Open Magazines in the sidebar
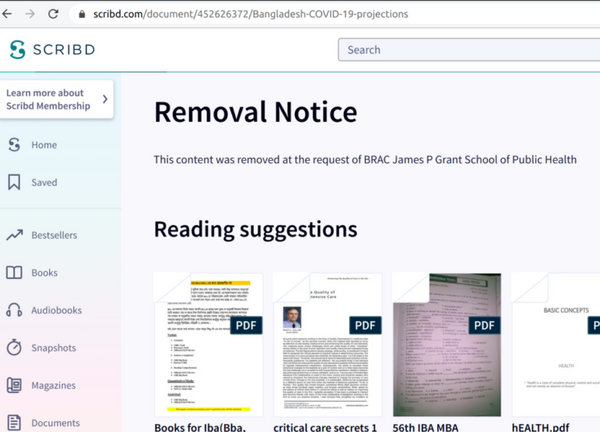This screenshot has height=432, width=600. tap(53, 385)
